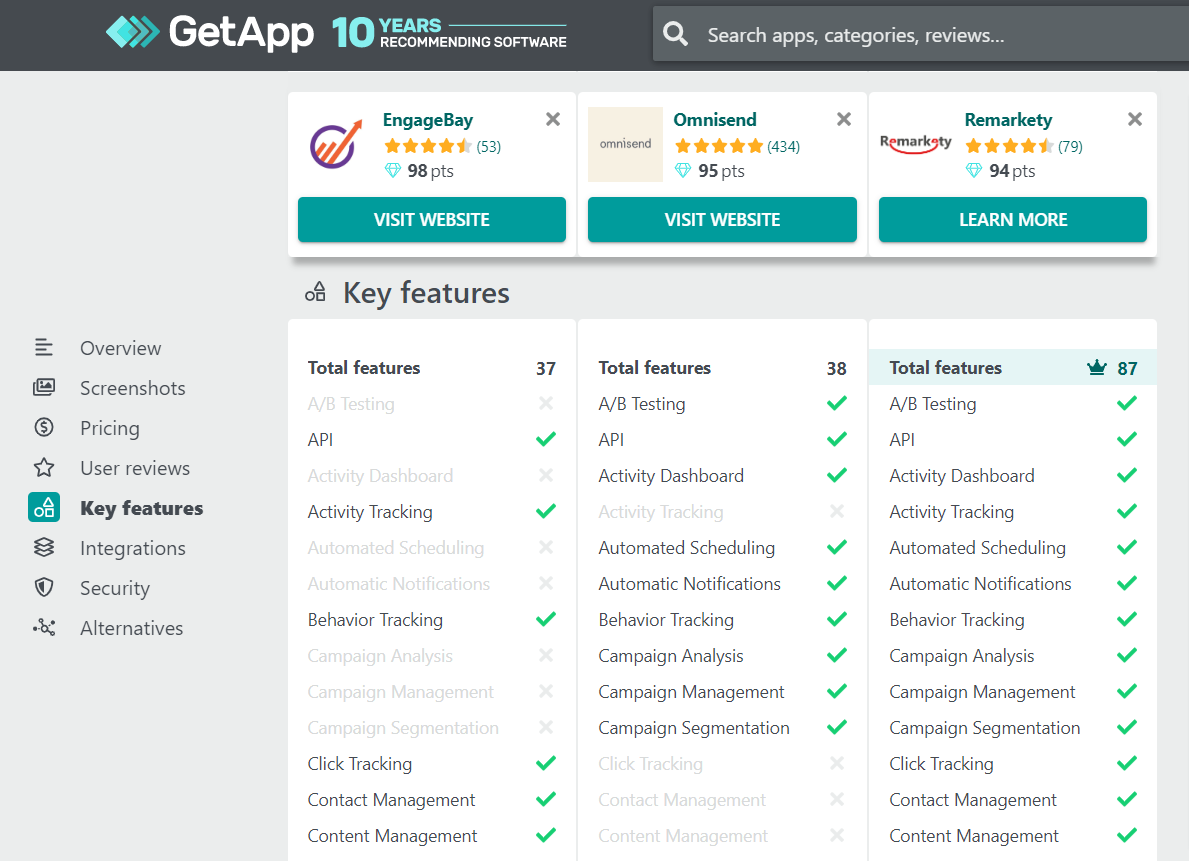Go to the Security section

point(115,589)
